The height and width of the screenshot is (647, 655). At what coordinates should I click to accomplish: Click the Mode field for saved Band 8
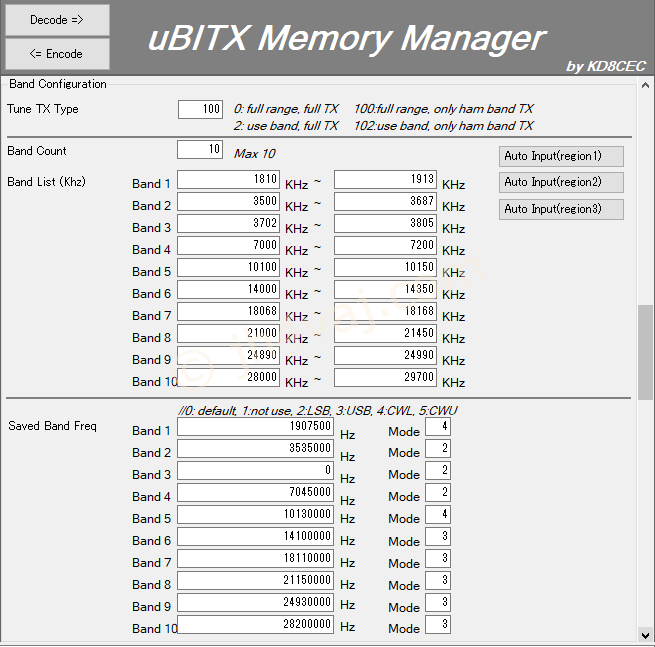tap(438, 581)
